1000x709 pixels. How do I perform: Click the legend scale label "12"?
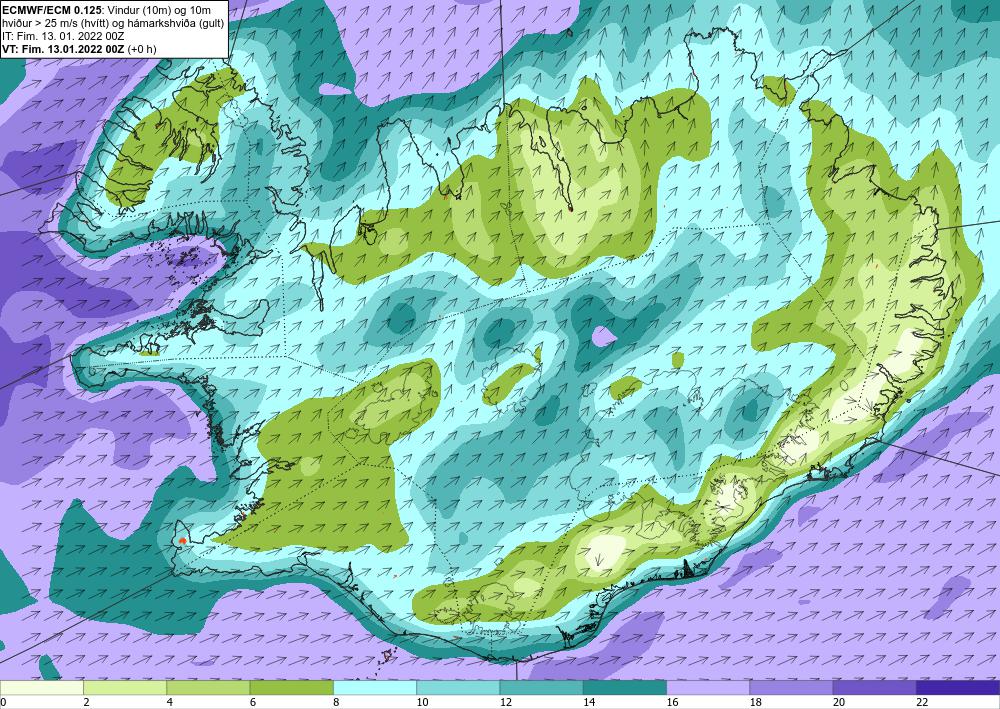tap(505, 702)
